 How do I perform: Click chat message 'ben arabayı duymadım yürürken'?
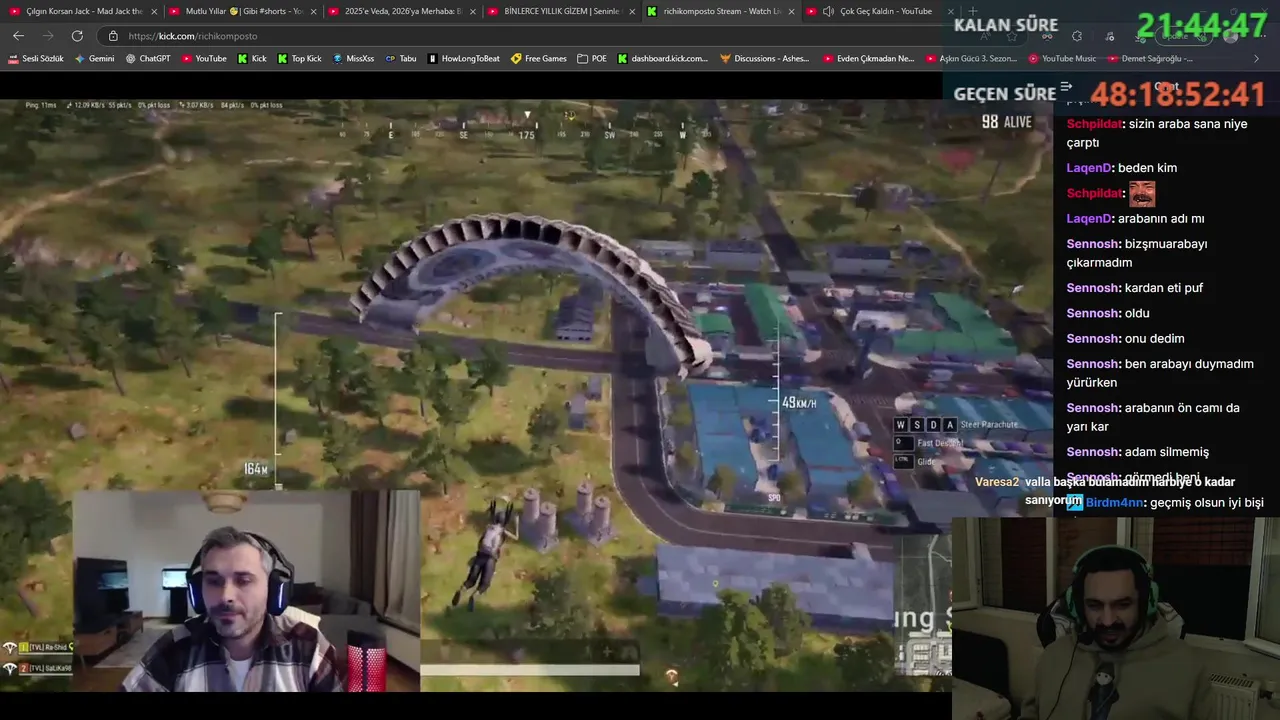coord(1160,373)
